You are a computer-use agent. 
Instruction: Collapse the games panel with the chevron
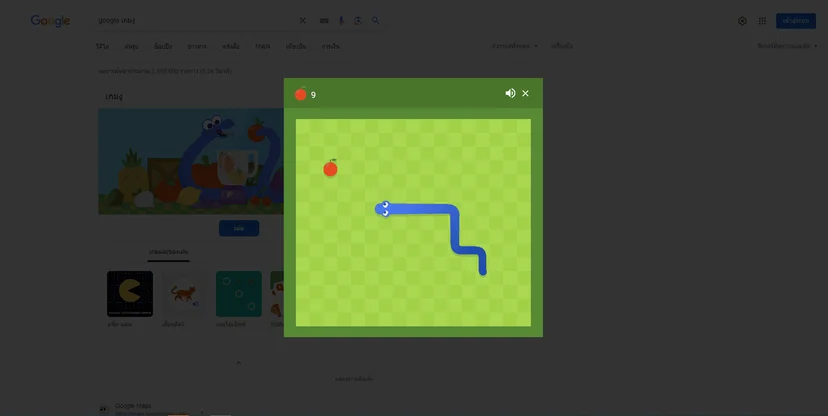(x=239, y=363)
